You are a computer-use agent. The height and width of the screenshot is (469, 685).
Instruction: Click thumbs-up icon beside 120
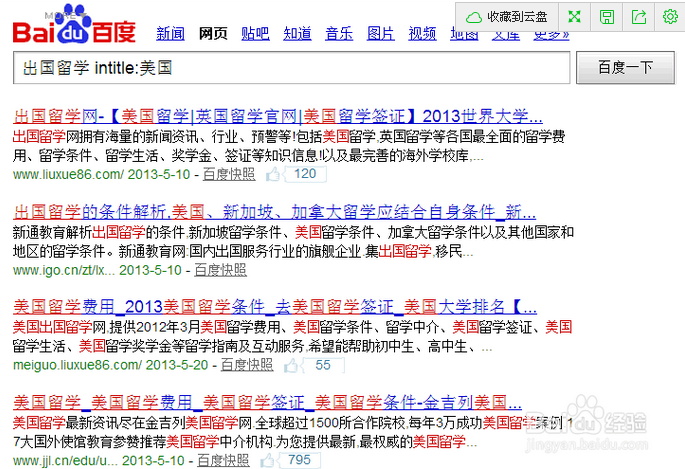coord(273,174)
